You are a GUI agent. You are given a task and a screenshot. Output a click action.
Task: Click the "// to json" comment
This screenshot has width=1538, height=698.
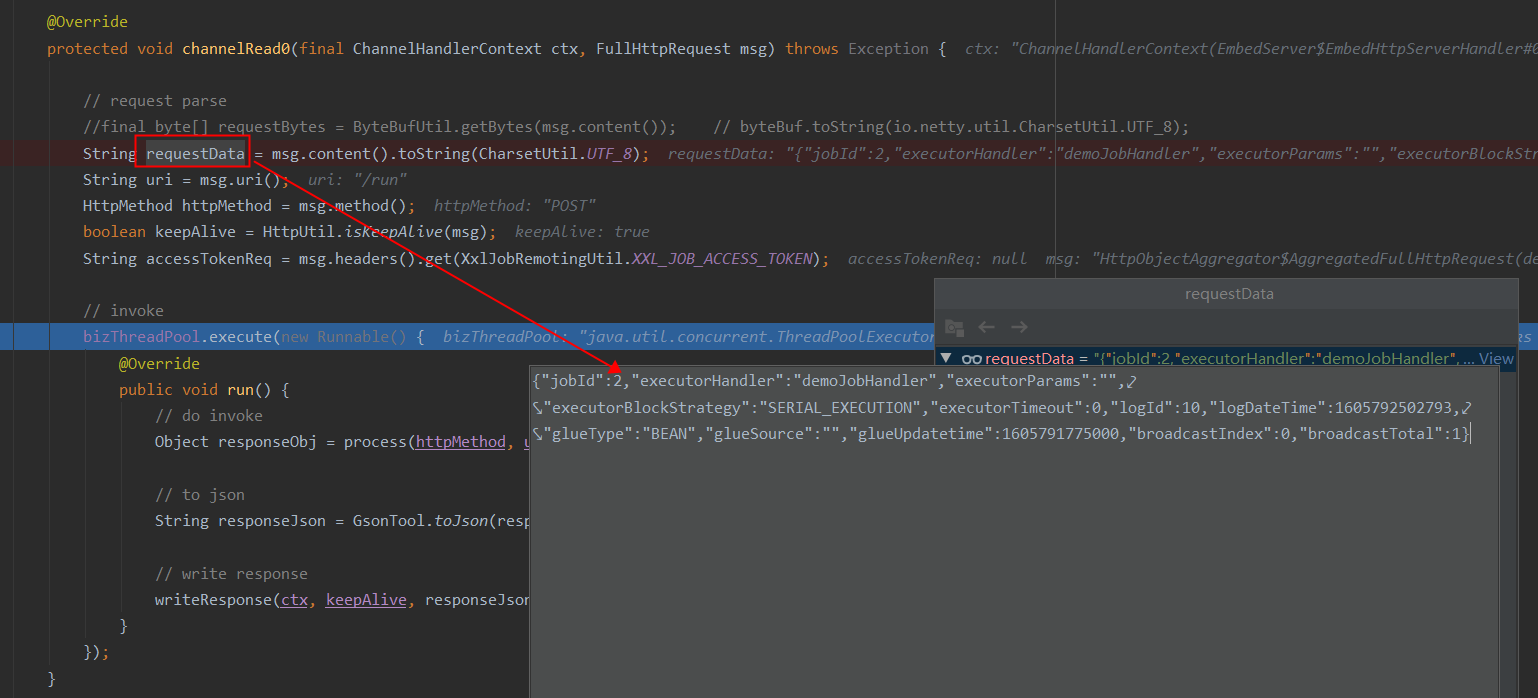200,495
